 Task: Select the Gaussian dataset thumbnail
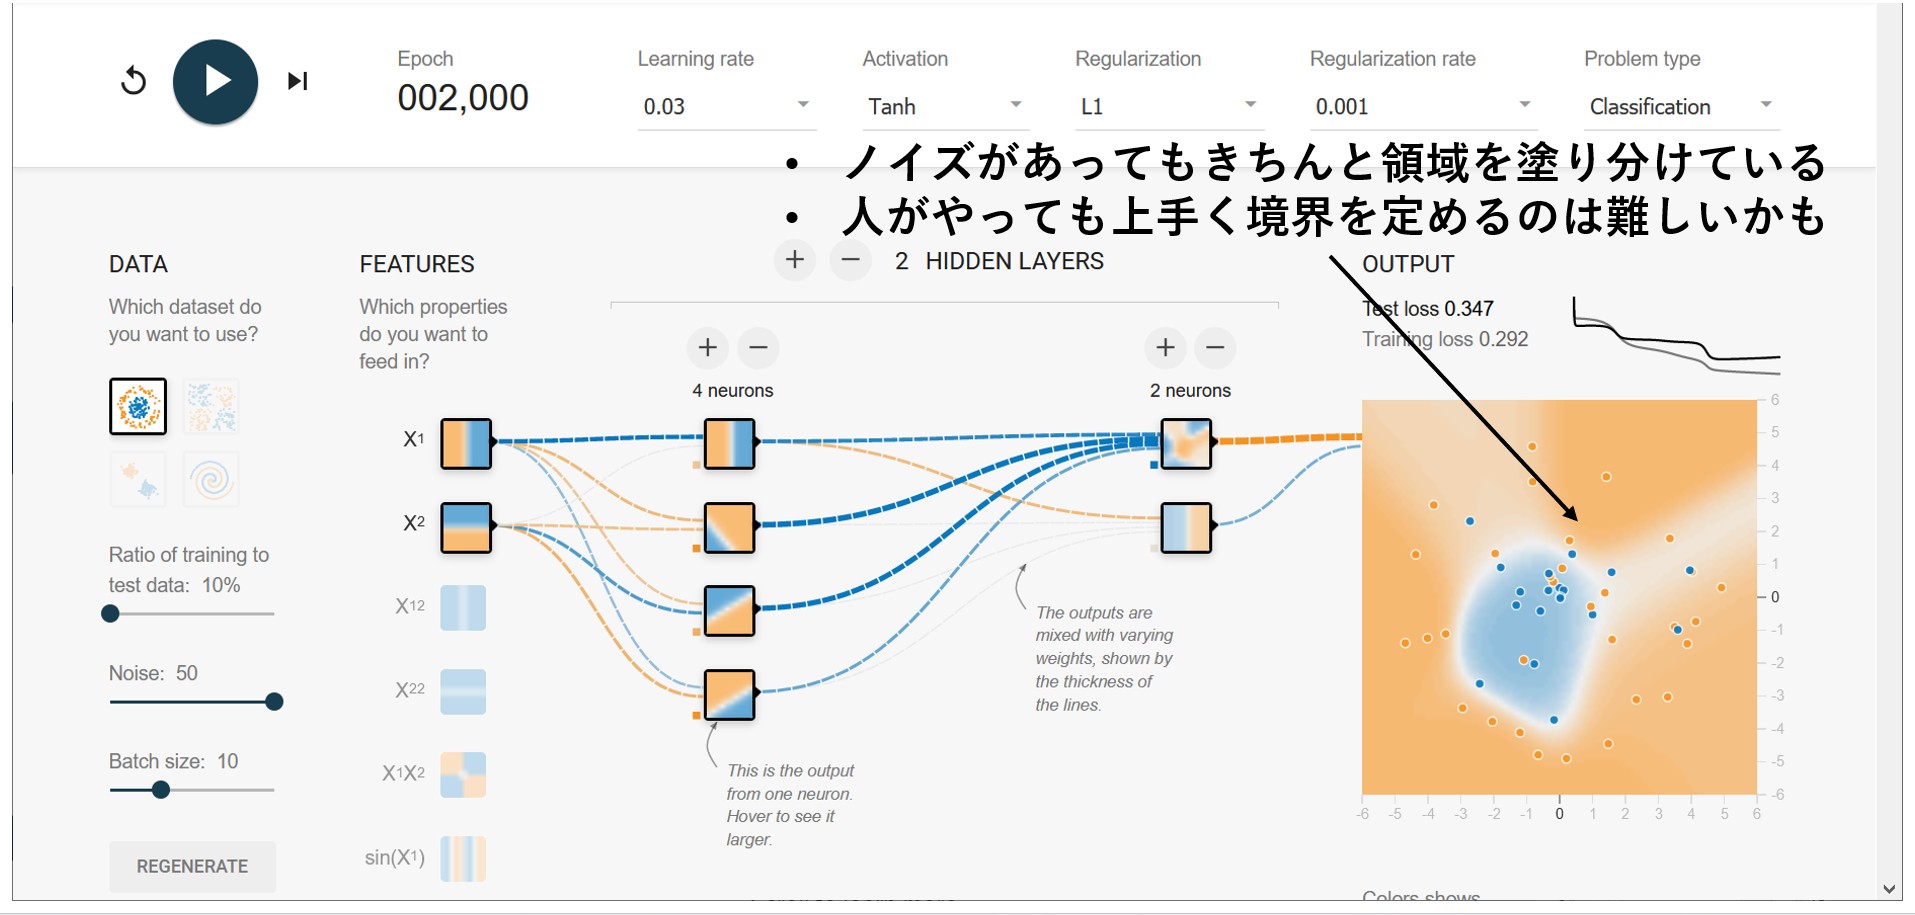click(137, 479)
